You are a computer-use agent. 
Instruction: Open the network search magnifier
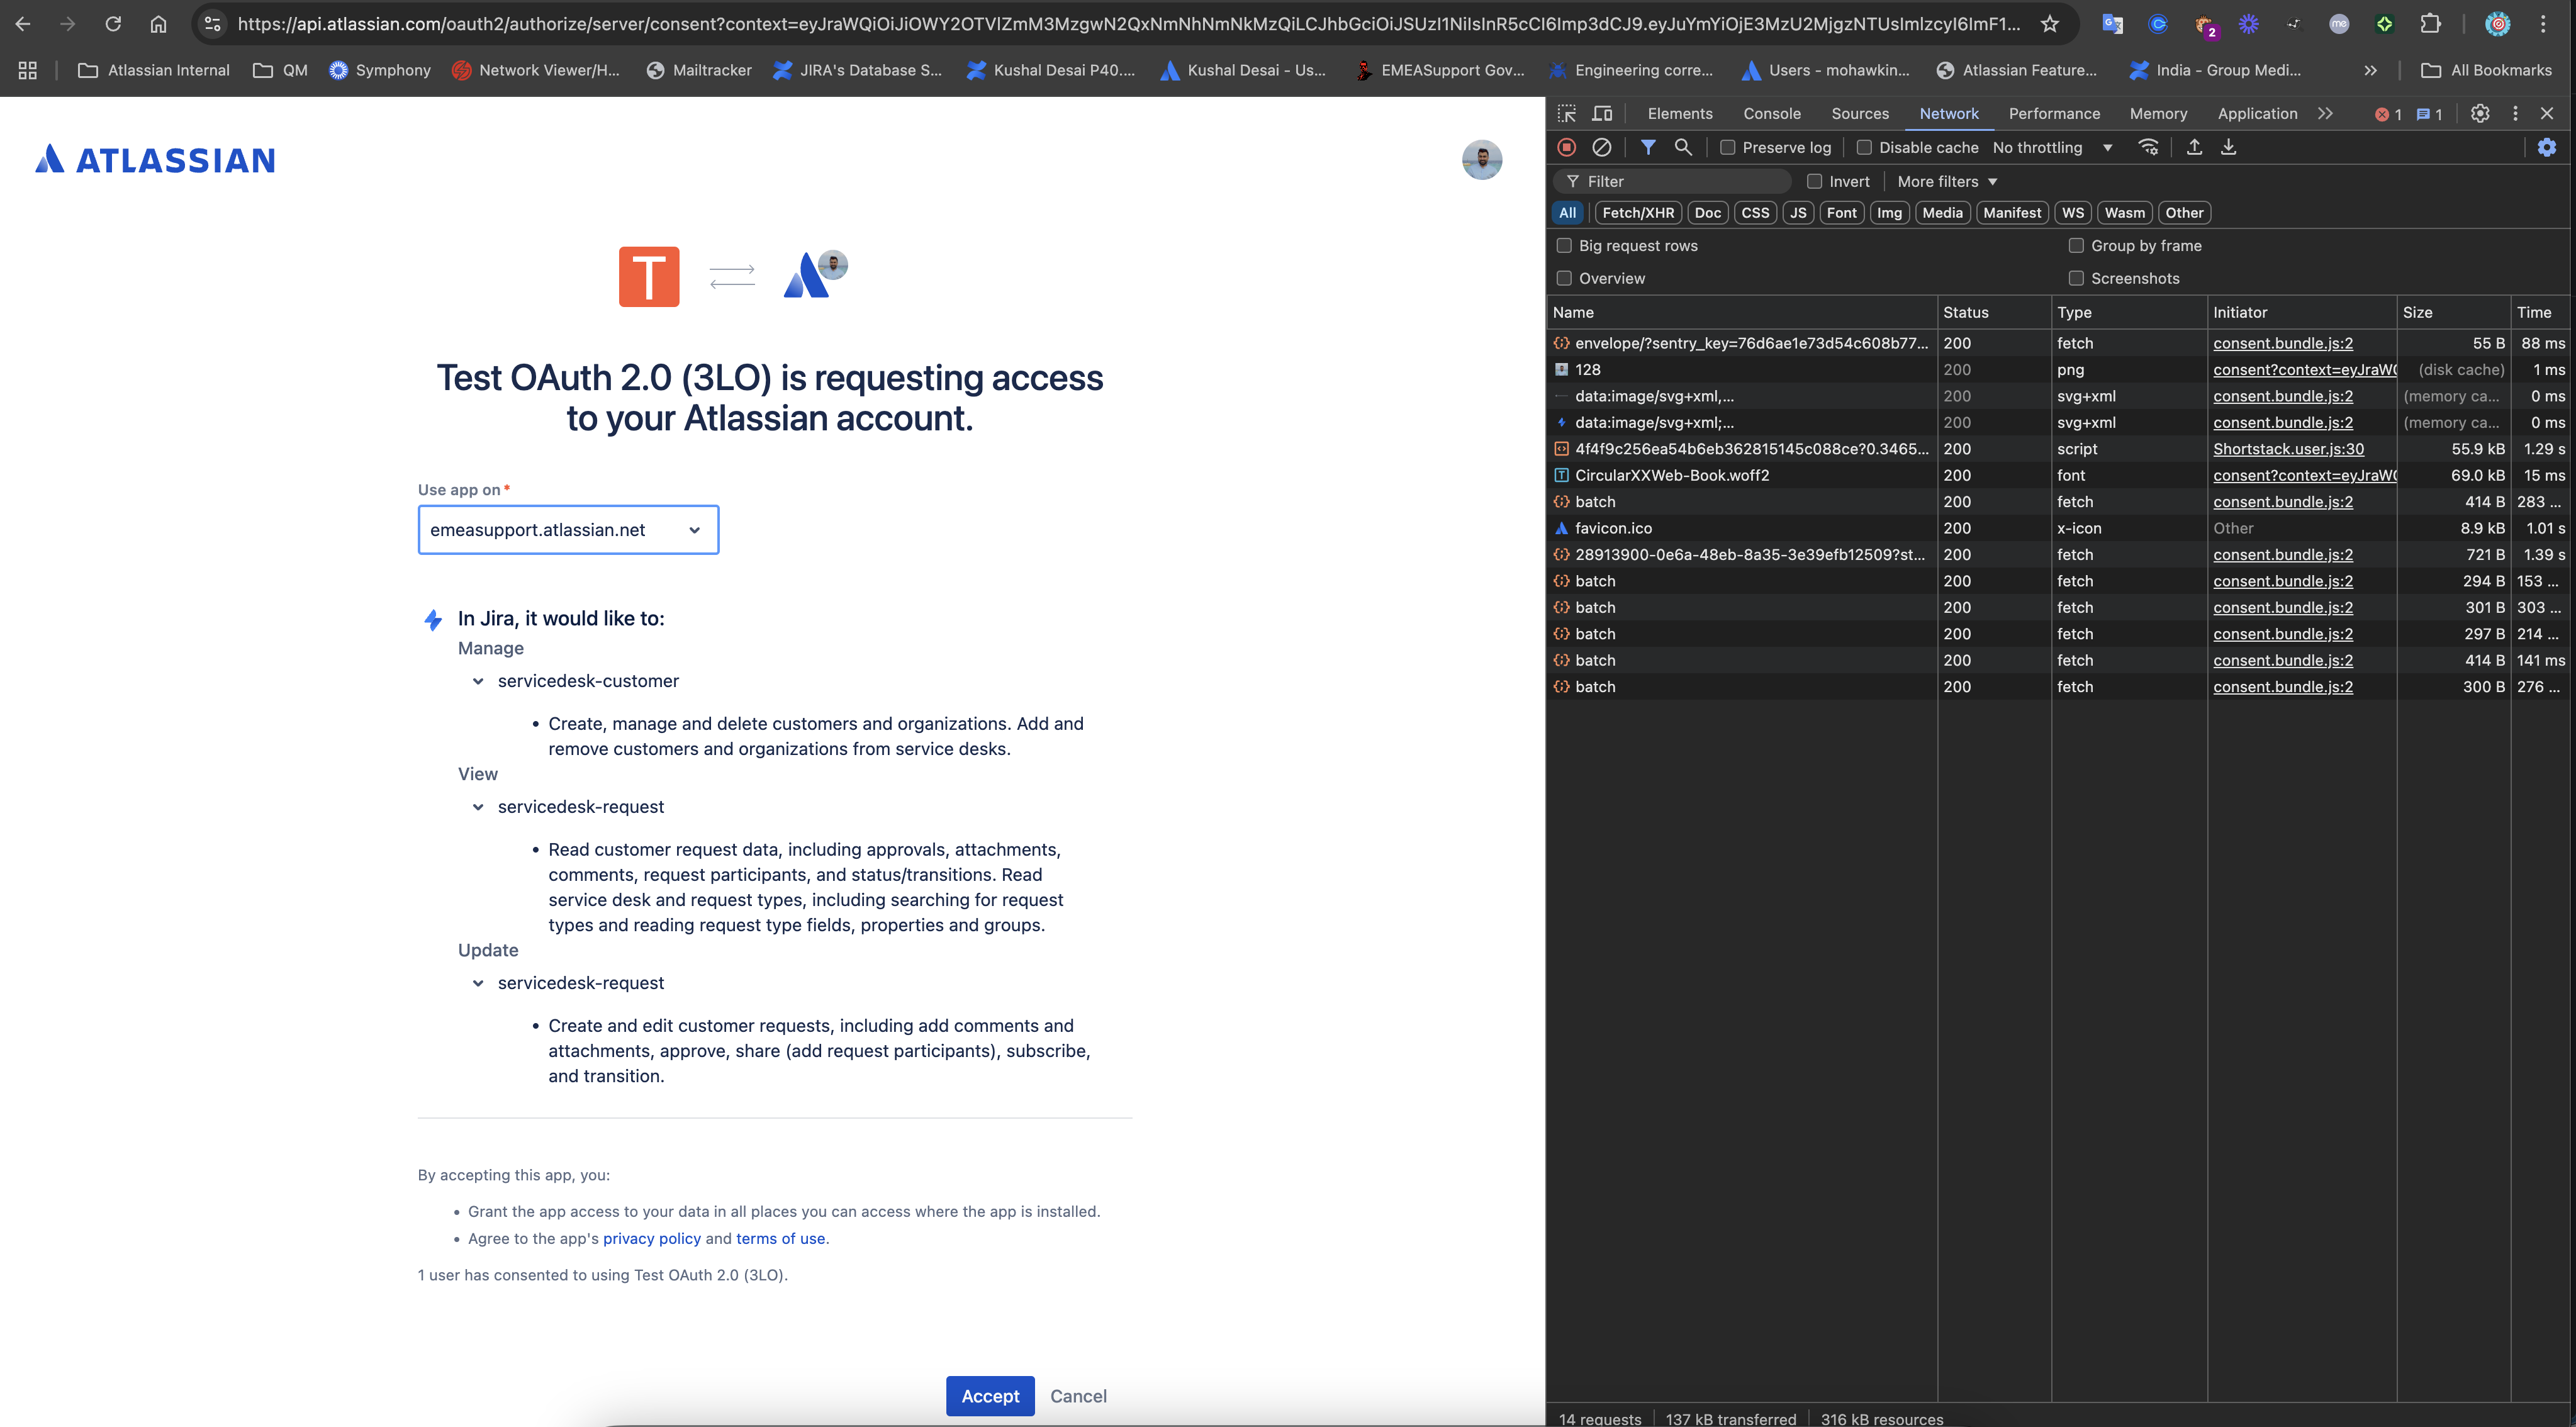[1683, 147]
